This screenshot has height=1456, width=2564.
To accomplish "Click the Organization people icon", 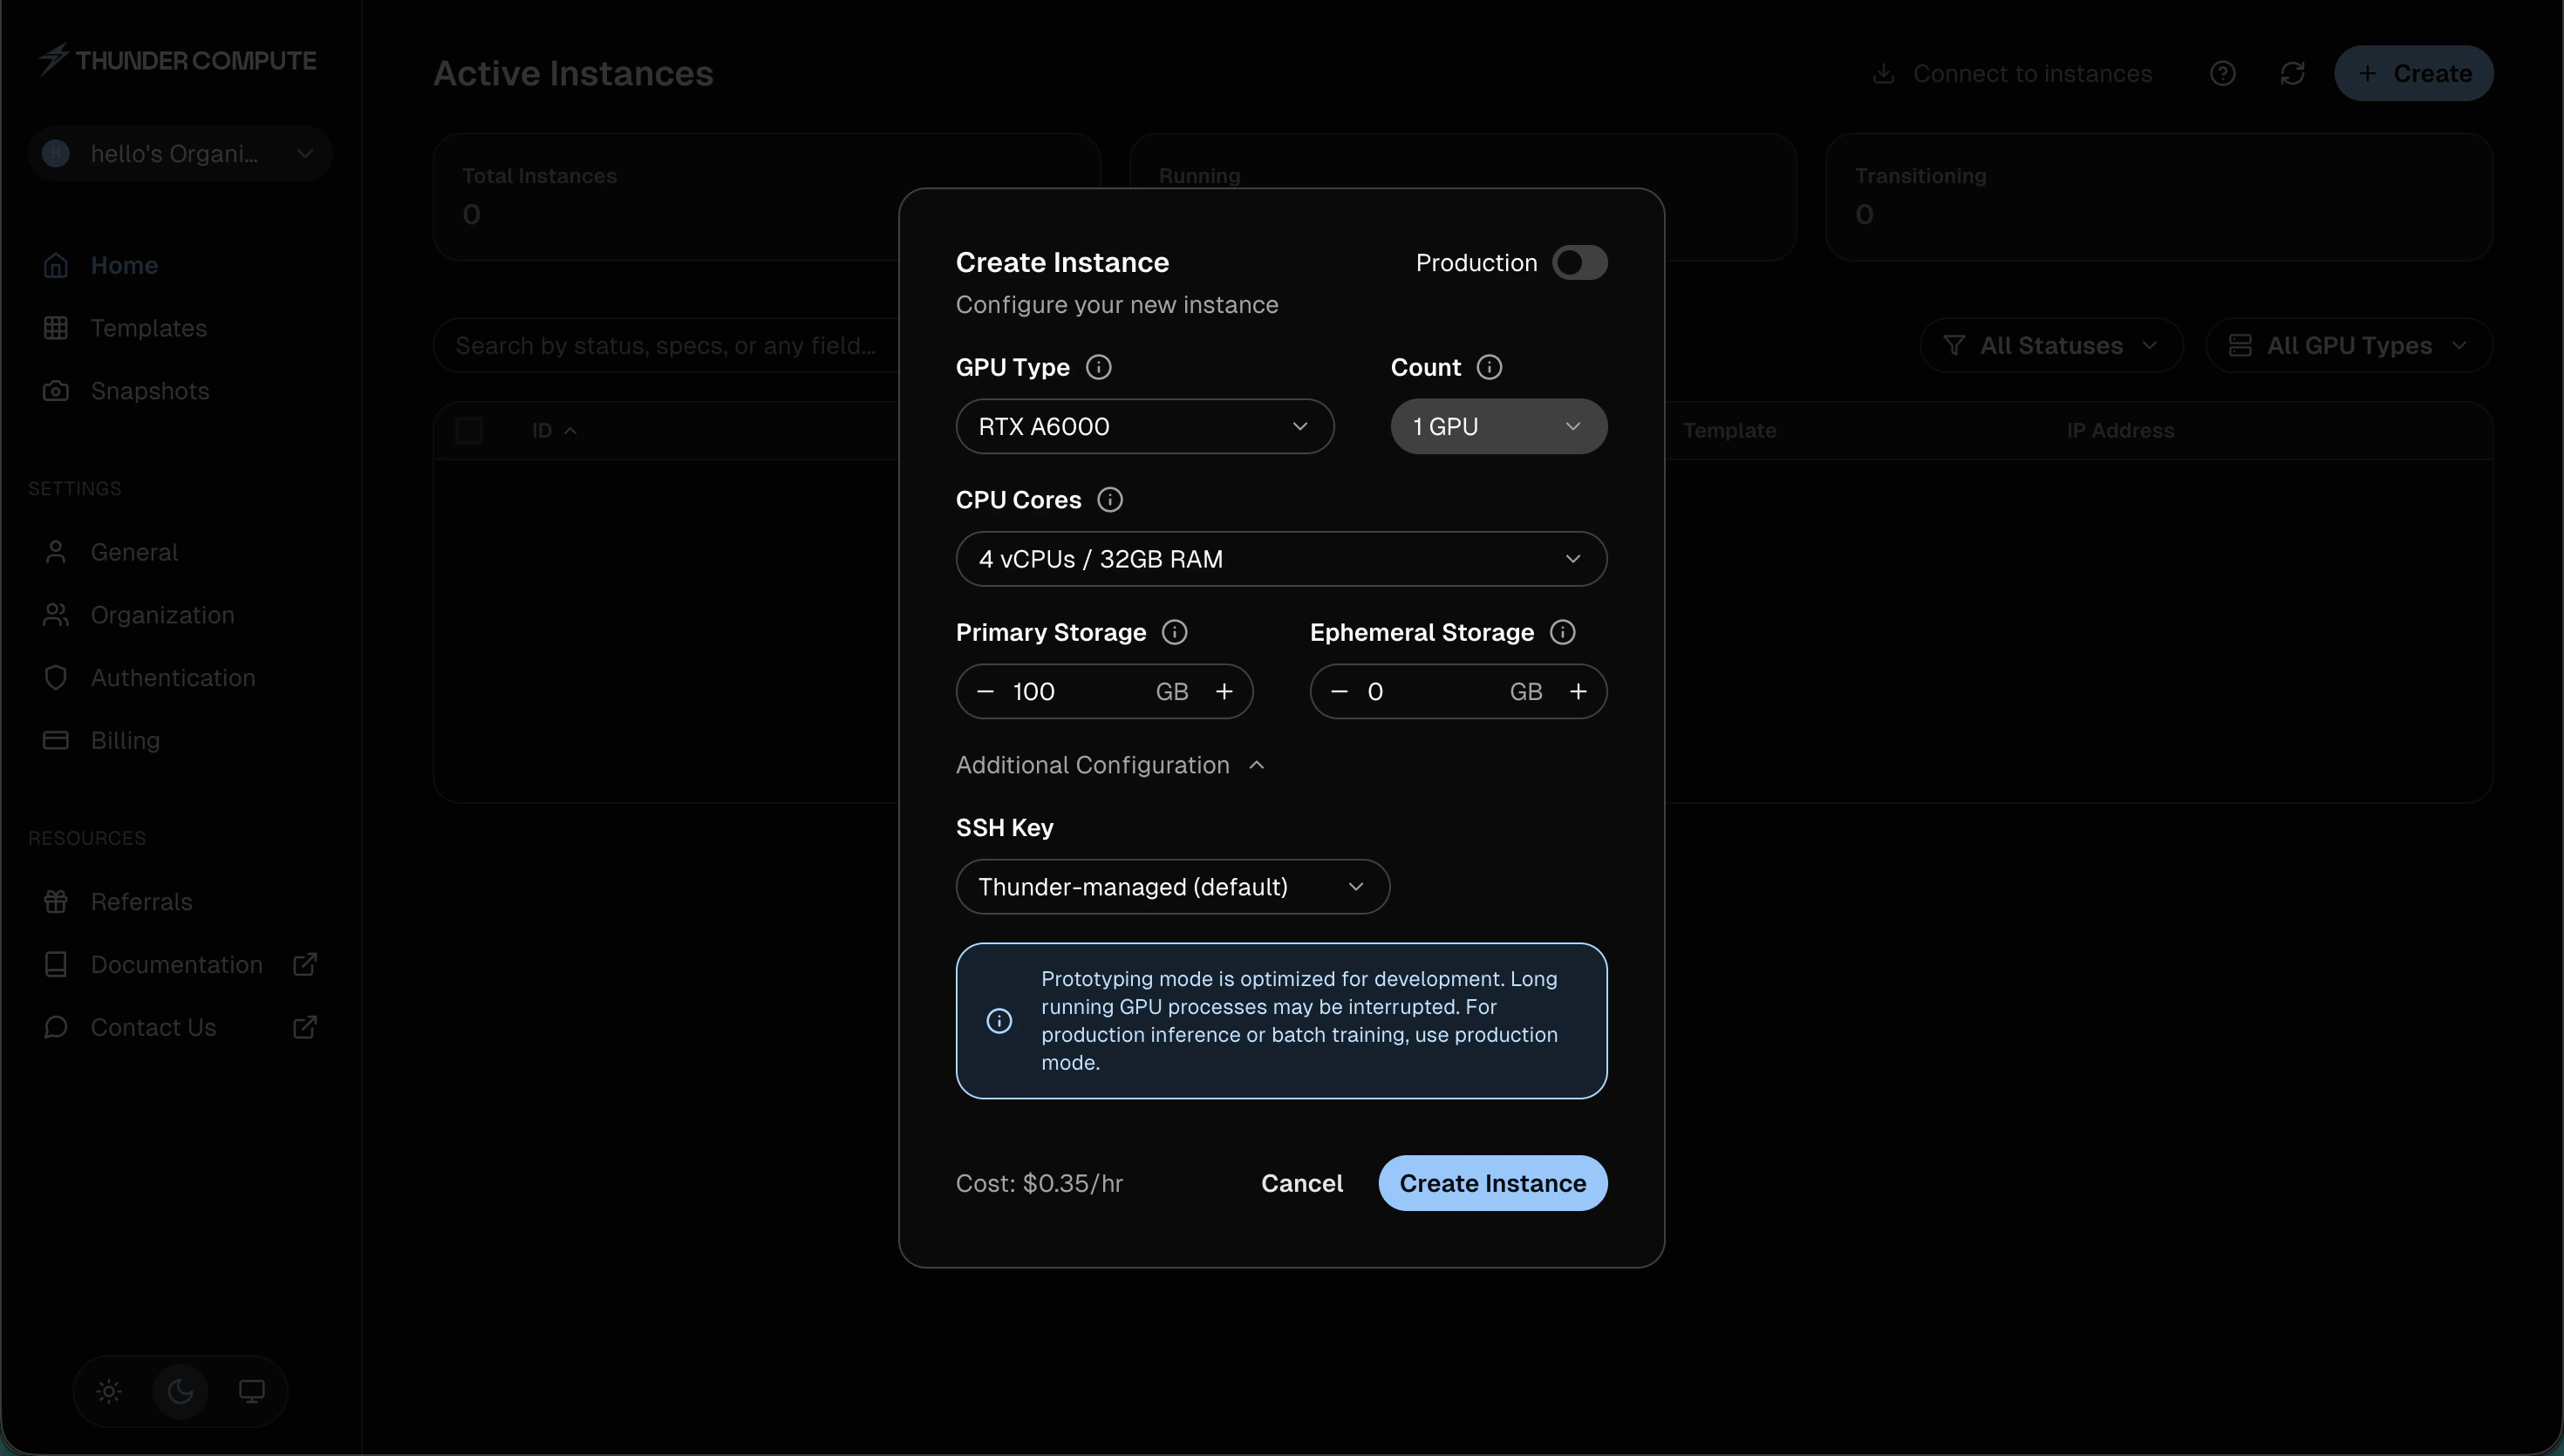I will 56,615.
